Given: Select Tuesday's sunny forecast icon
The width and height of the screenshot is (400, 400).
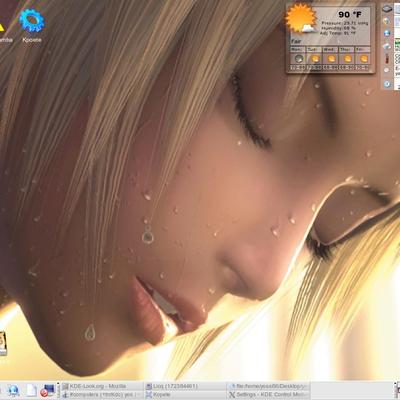Looking at the screenshot, I should (315, 59).
